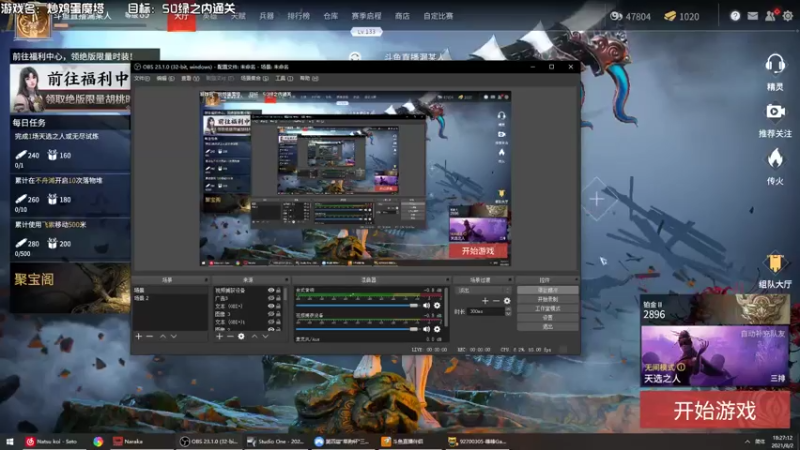
Task: Click 设置 settings button in OBS Controls
Action: (x=547, y=317)
